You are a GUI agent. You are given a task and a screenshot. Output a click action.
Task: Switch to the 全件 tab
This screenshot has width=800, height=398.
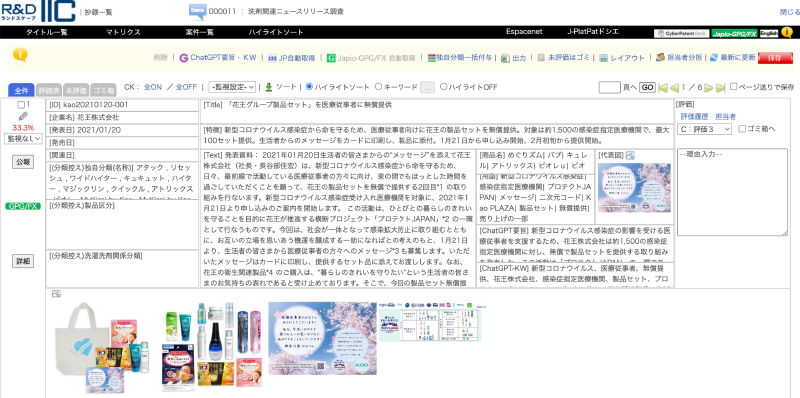(x=21, y=90)
